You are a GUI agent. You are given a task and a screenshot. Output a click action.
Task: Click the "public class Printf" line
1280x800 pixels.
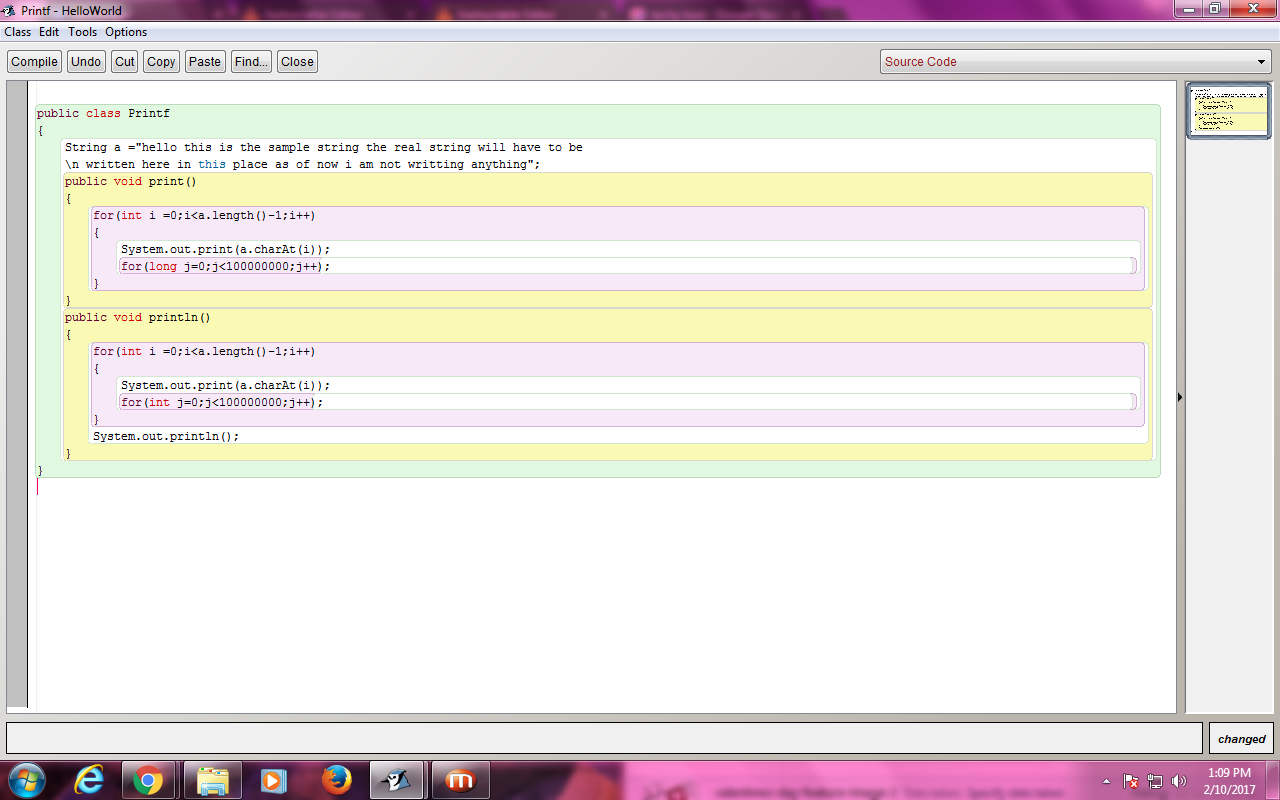point(103,114)
